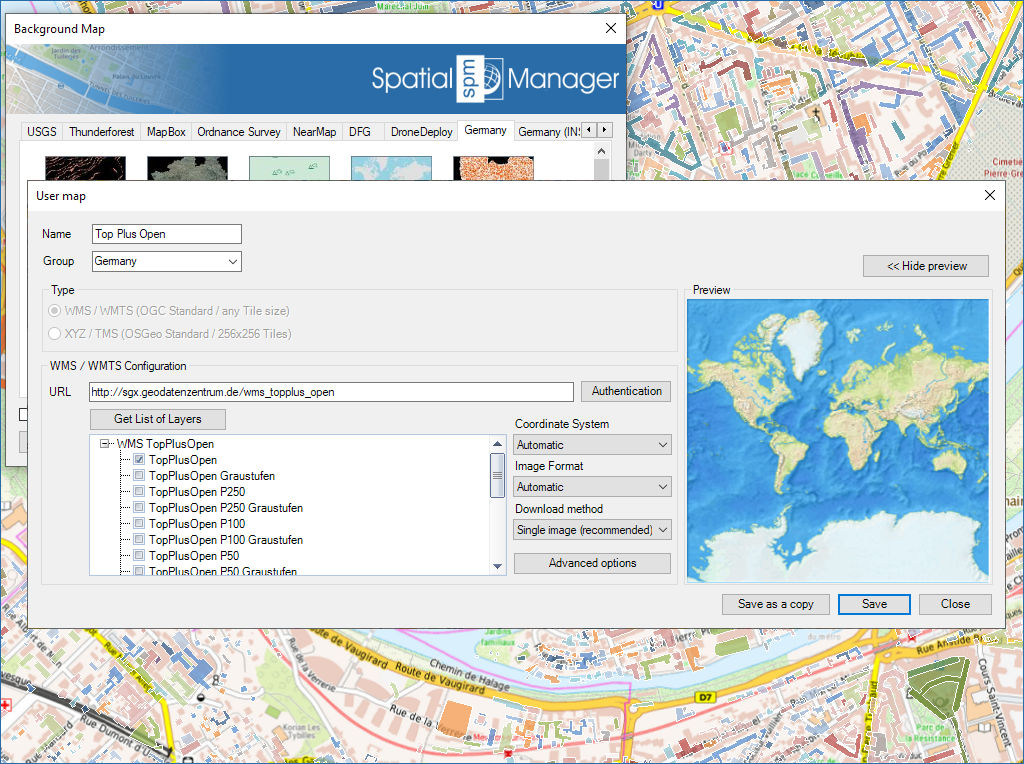Click the WMS URL input field
Image resolution: width=1024 pixels, height=764 pixels.
331,392
